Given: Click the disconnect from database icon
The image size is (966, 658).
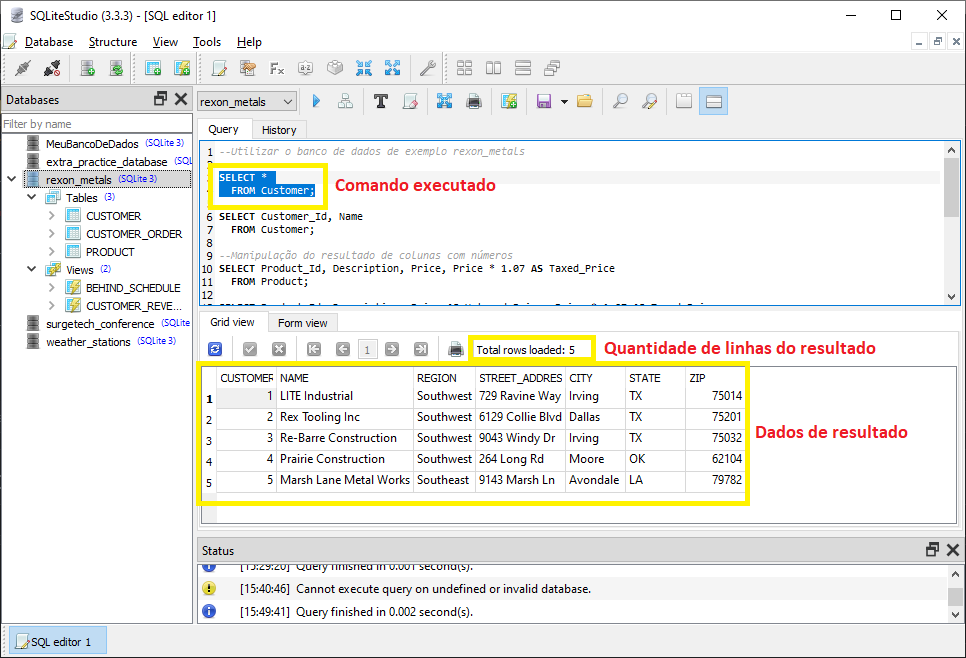Looking at the screenshot, I should pos(52,68).
